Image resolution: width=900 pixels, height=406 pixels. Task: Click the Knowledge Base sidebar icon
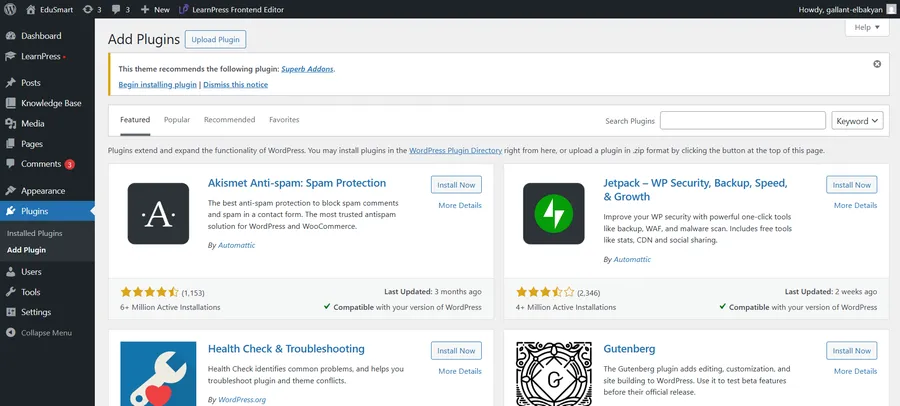(10, 103)
